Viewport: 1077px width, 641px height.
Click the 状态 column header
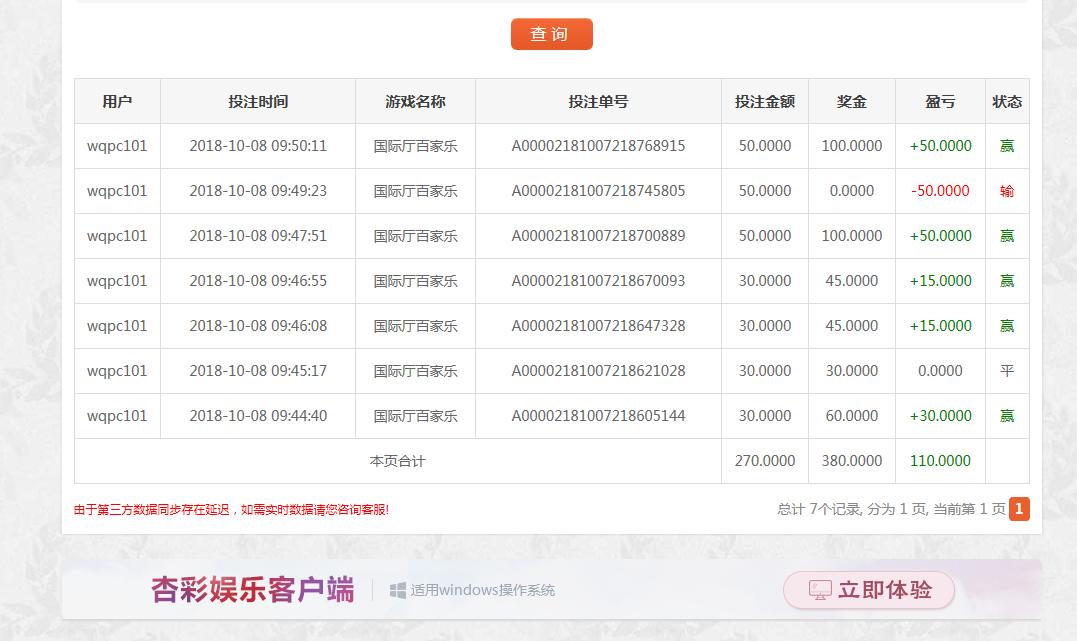pos(1007,102)
